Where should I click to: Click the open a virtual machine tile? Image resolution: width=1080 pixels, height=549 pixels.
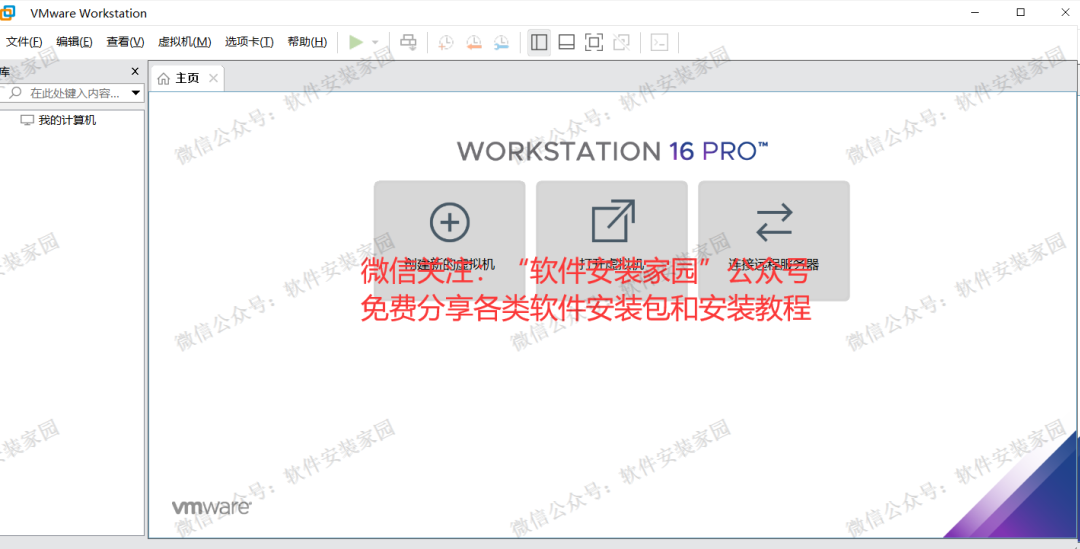pos(612,240)
